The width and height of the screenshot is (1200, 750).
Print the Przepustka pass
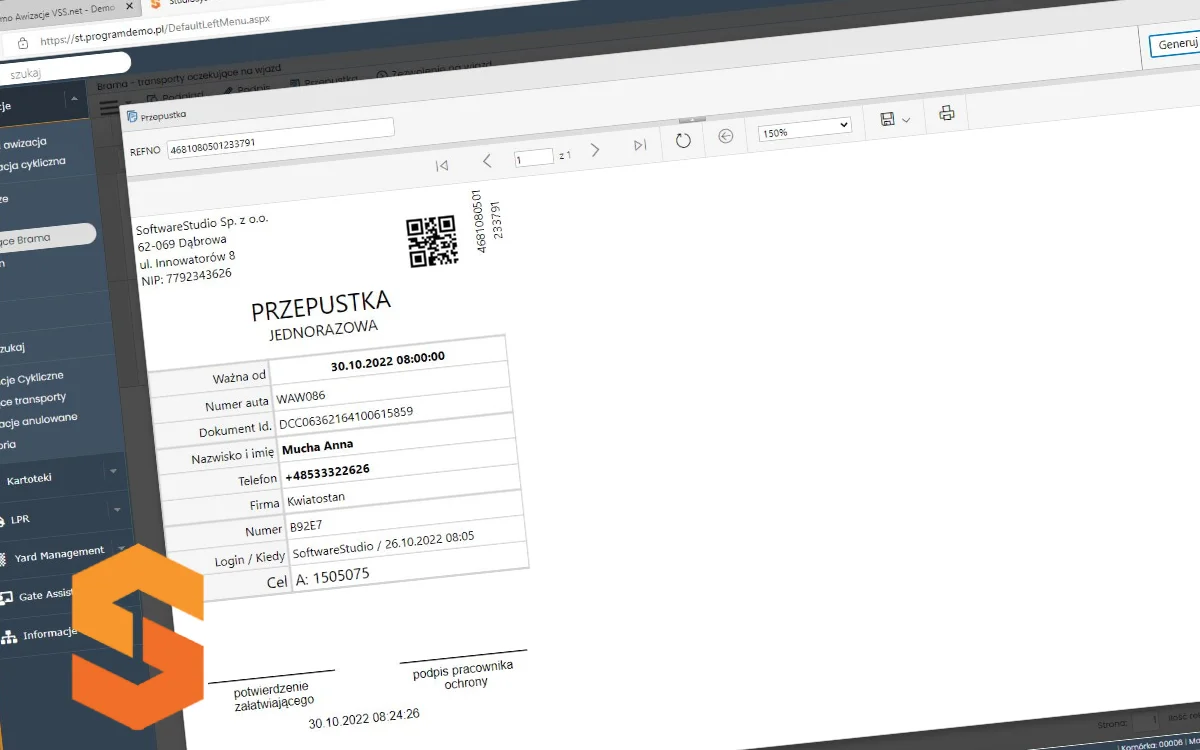[946, 113]
